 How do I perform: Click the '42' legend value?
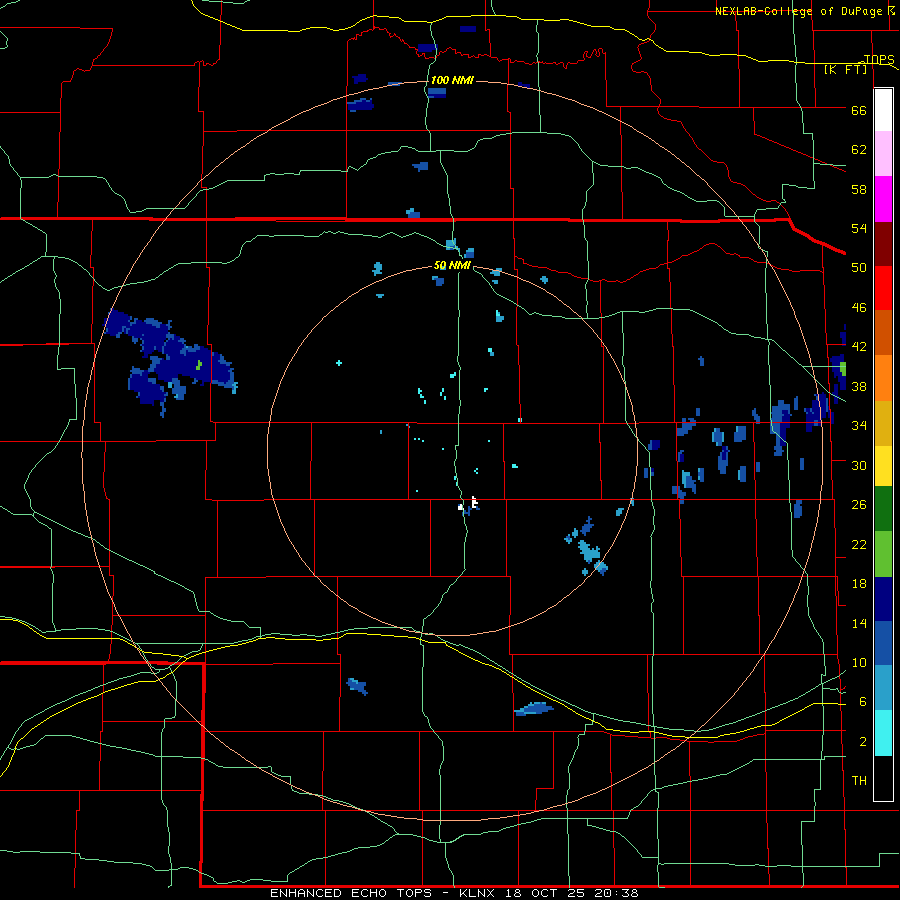pyautogui.click(x=859, y=347)
